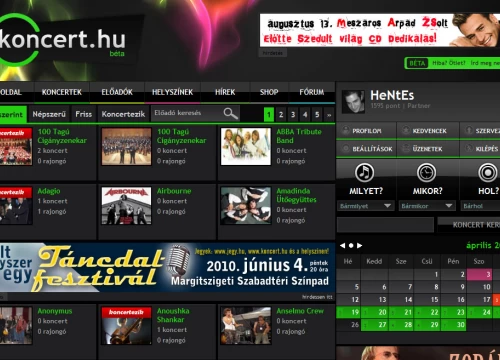Open PROFILOM button
Screen dimensions: 500x360
pos(366,131)
